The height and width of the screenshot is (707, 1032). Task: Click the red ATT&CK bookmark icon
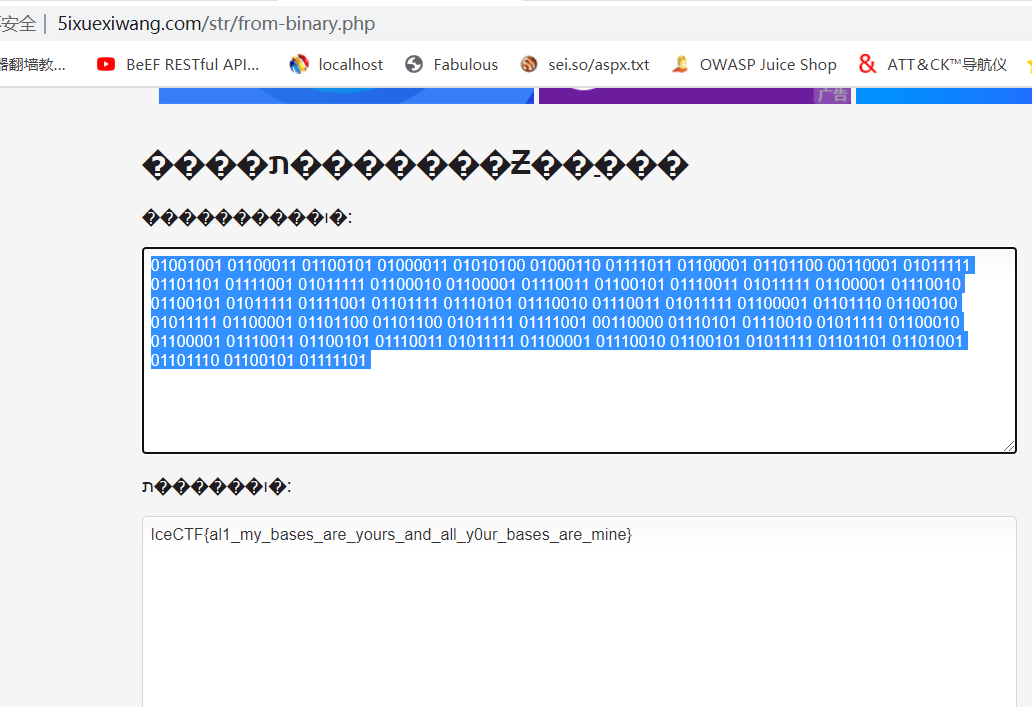pyautogui.click(x=867, y=65)
